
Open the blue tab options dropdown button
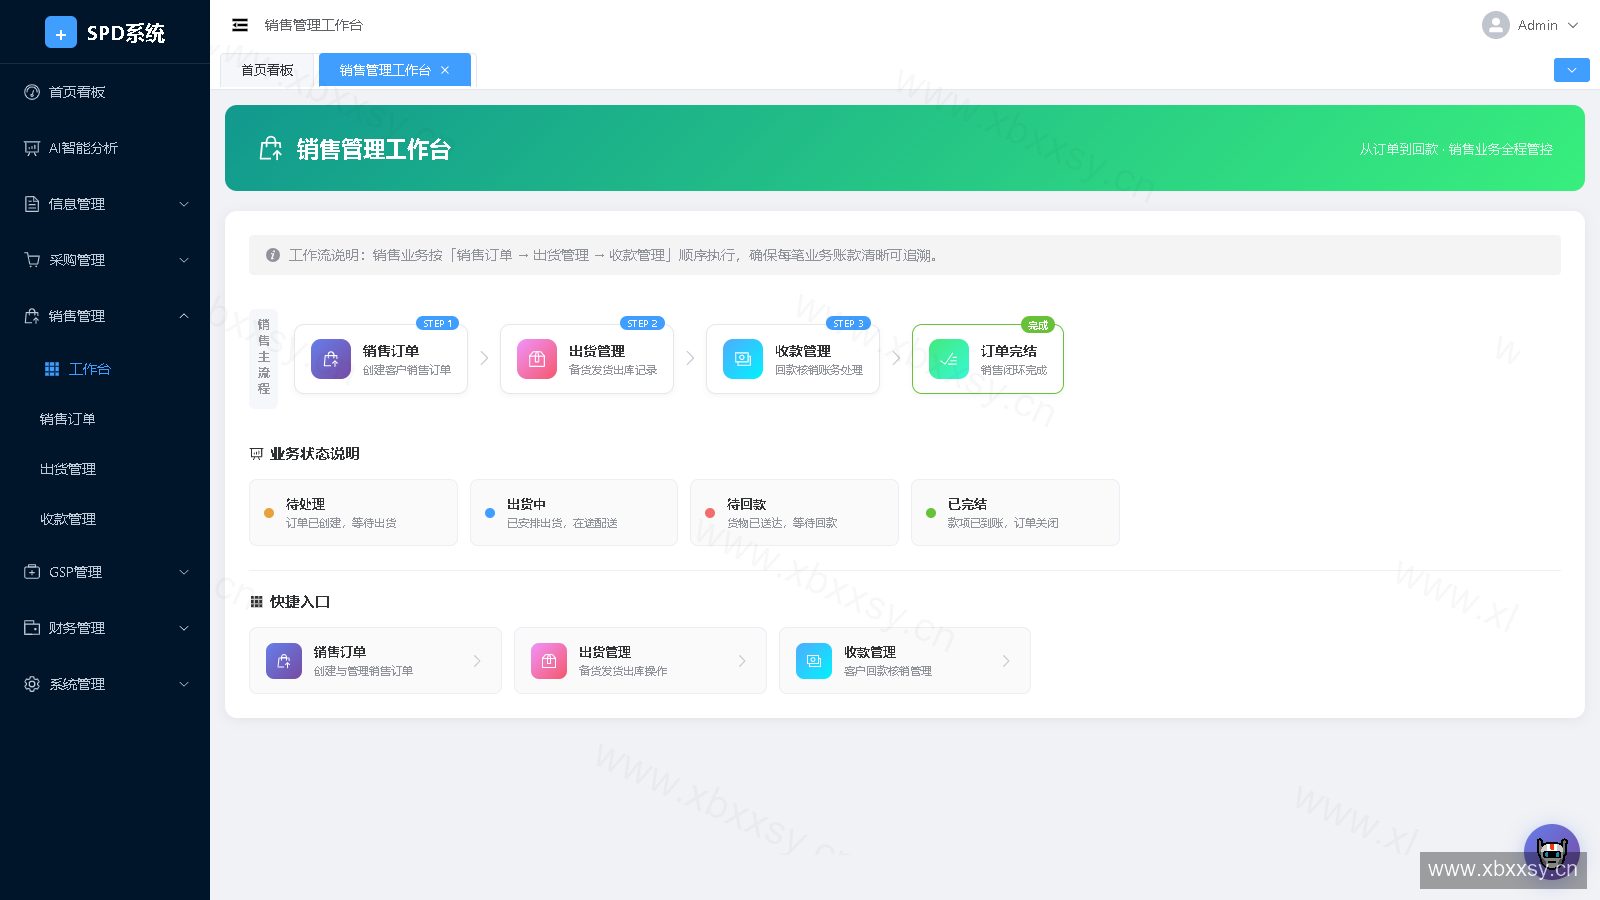pos(1572,70)
